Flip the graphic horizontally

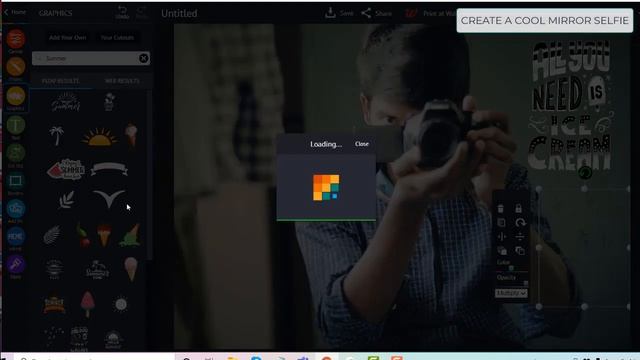[x=502, y=236]
